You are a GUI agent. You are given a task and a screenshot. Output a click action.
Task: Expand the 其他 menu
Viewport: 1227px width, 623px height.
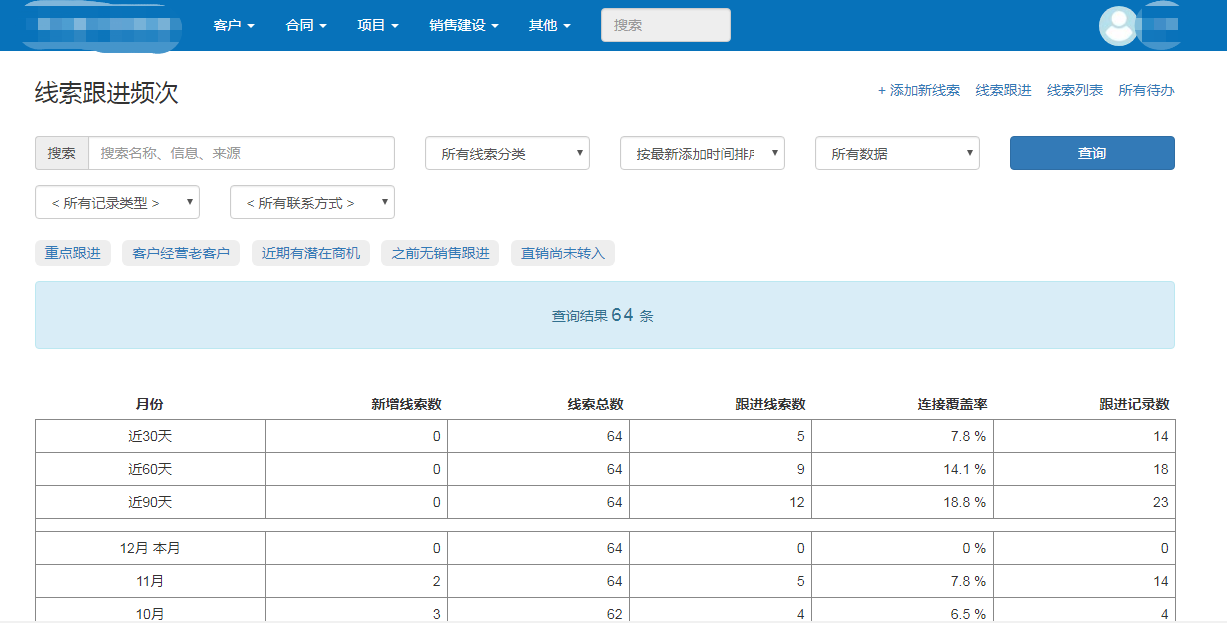(549, 25)
